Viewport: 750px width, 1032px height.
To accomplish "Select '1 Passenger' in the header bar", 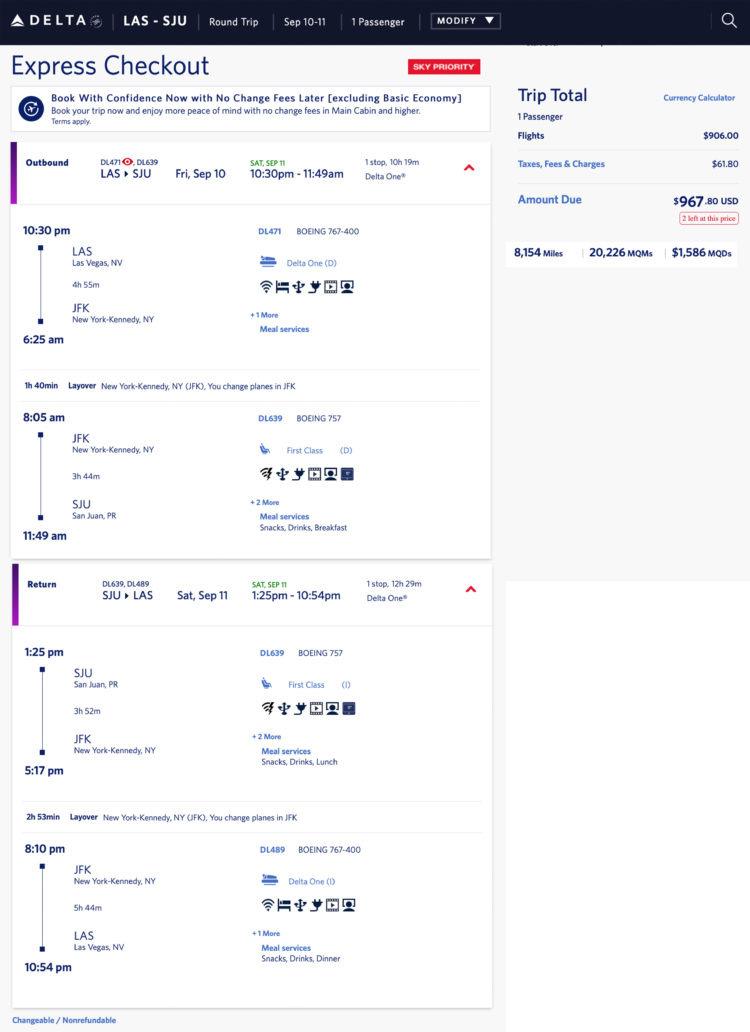I will [378, 21].
